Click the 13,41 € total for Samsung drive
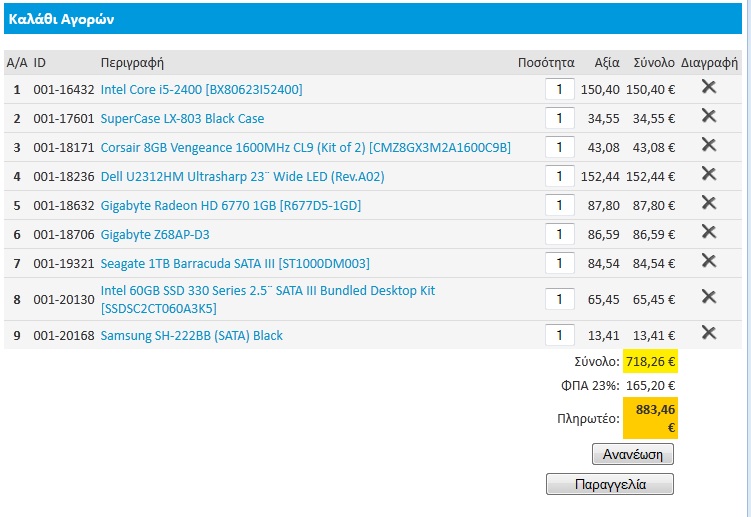Image resolution: width=751 pixels, height=517 pixels. 654,335
